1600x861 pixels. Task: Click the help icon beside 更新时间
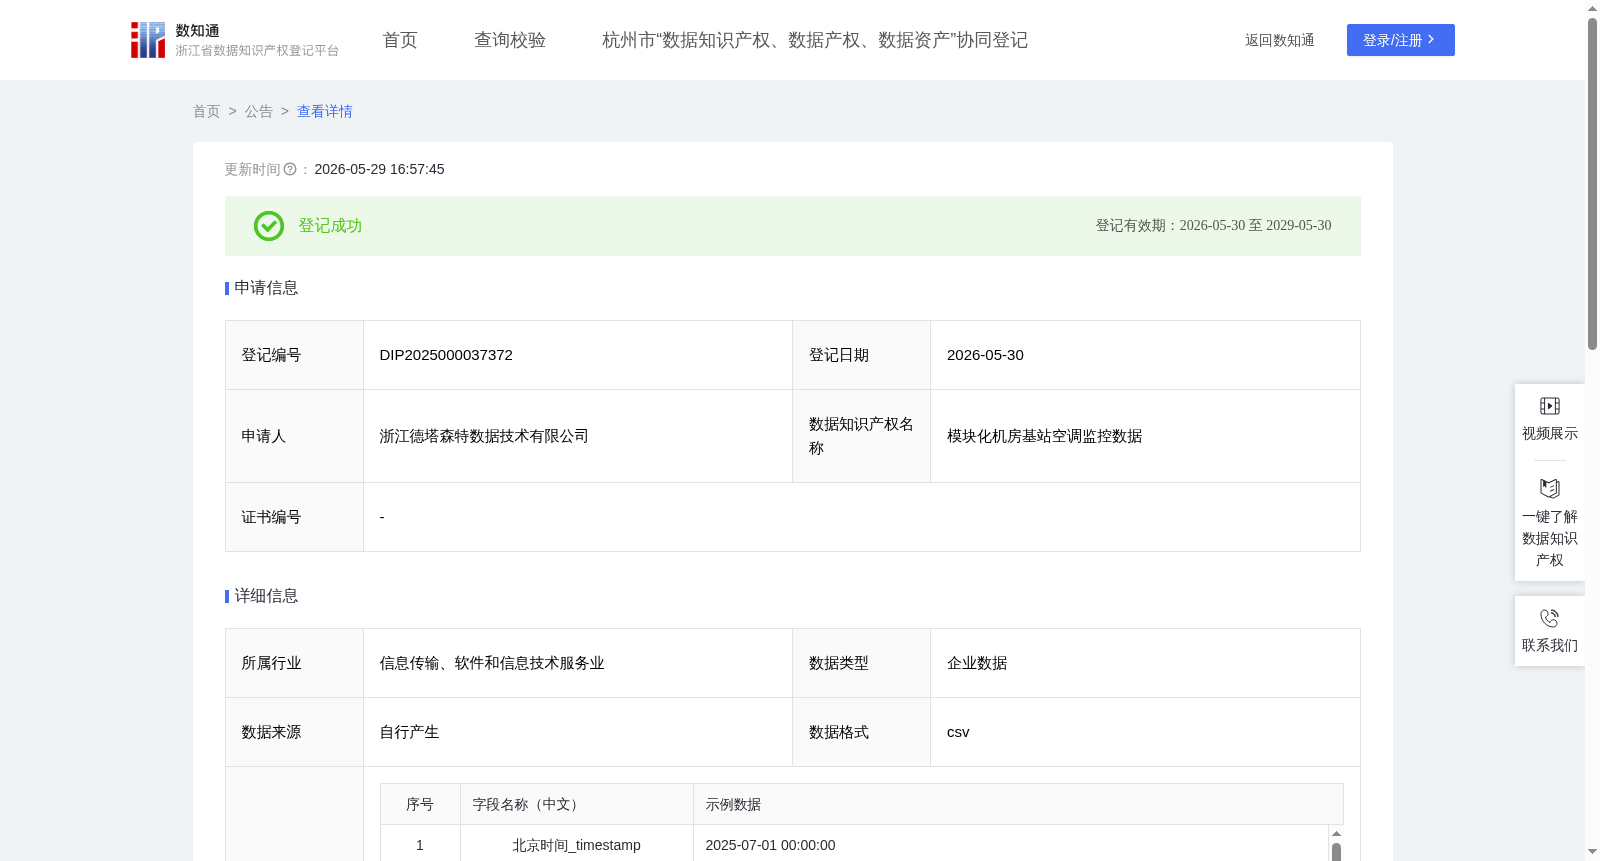pyautogui.click(x=290, y=169)
